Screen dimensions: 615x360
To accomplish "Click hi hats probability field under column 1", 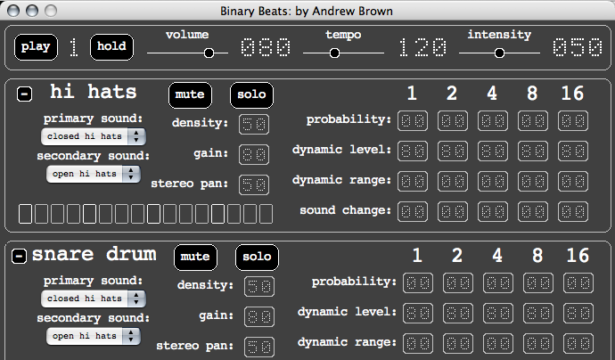I will pyautogui.click(x=413, y=121).
